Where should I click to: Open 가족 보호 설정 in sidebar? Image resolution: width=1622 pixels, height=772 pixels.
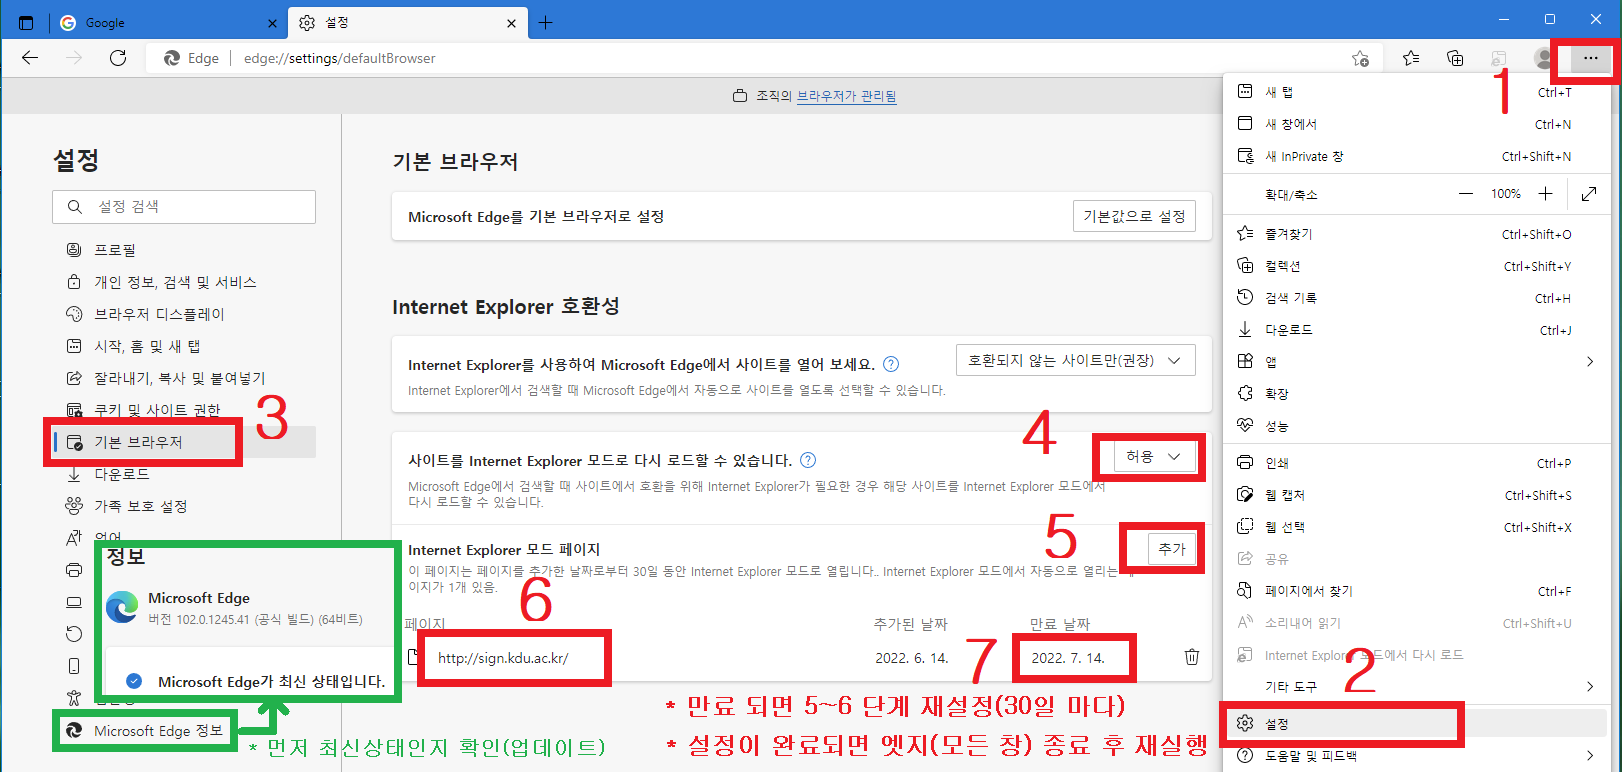tap(184, 506)
